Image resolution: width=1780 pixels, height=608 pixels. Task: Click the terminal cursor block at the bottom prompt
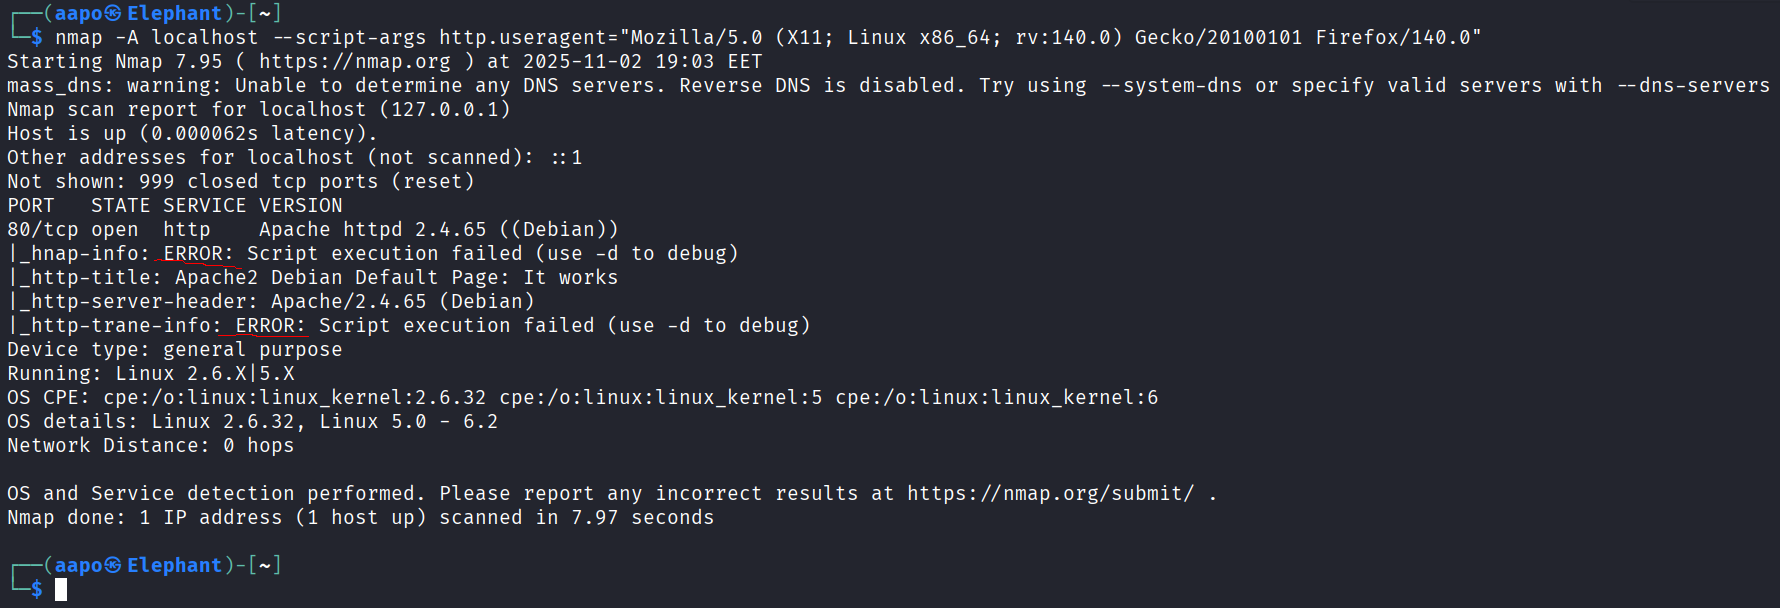coord(61,590)
